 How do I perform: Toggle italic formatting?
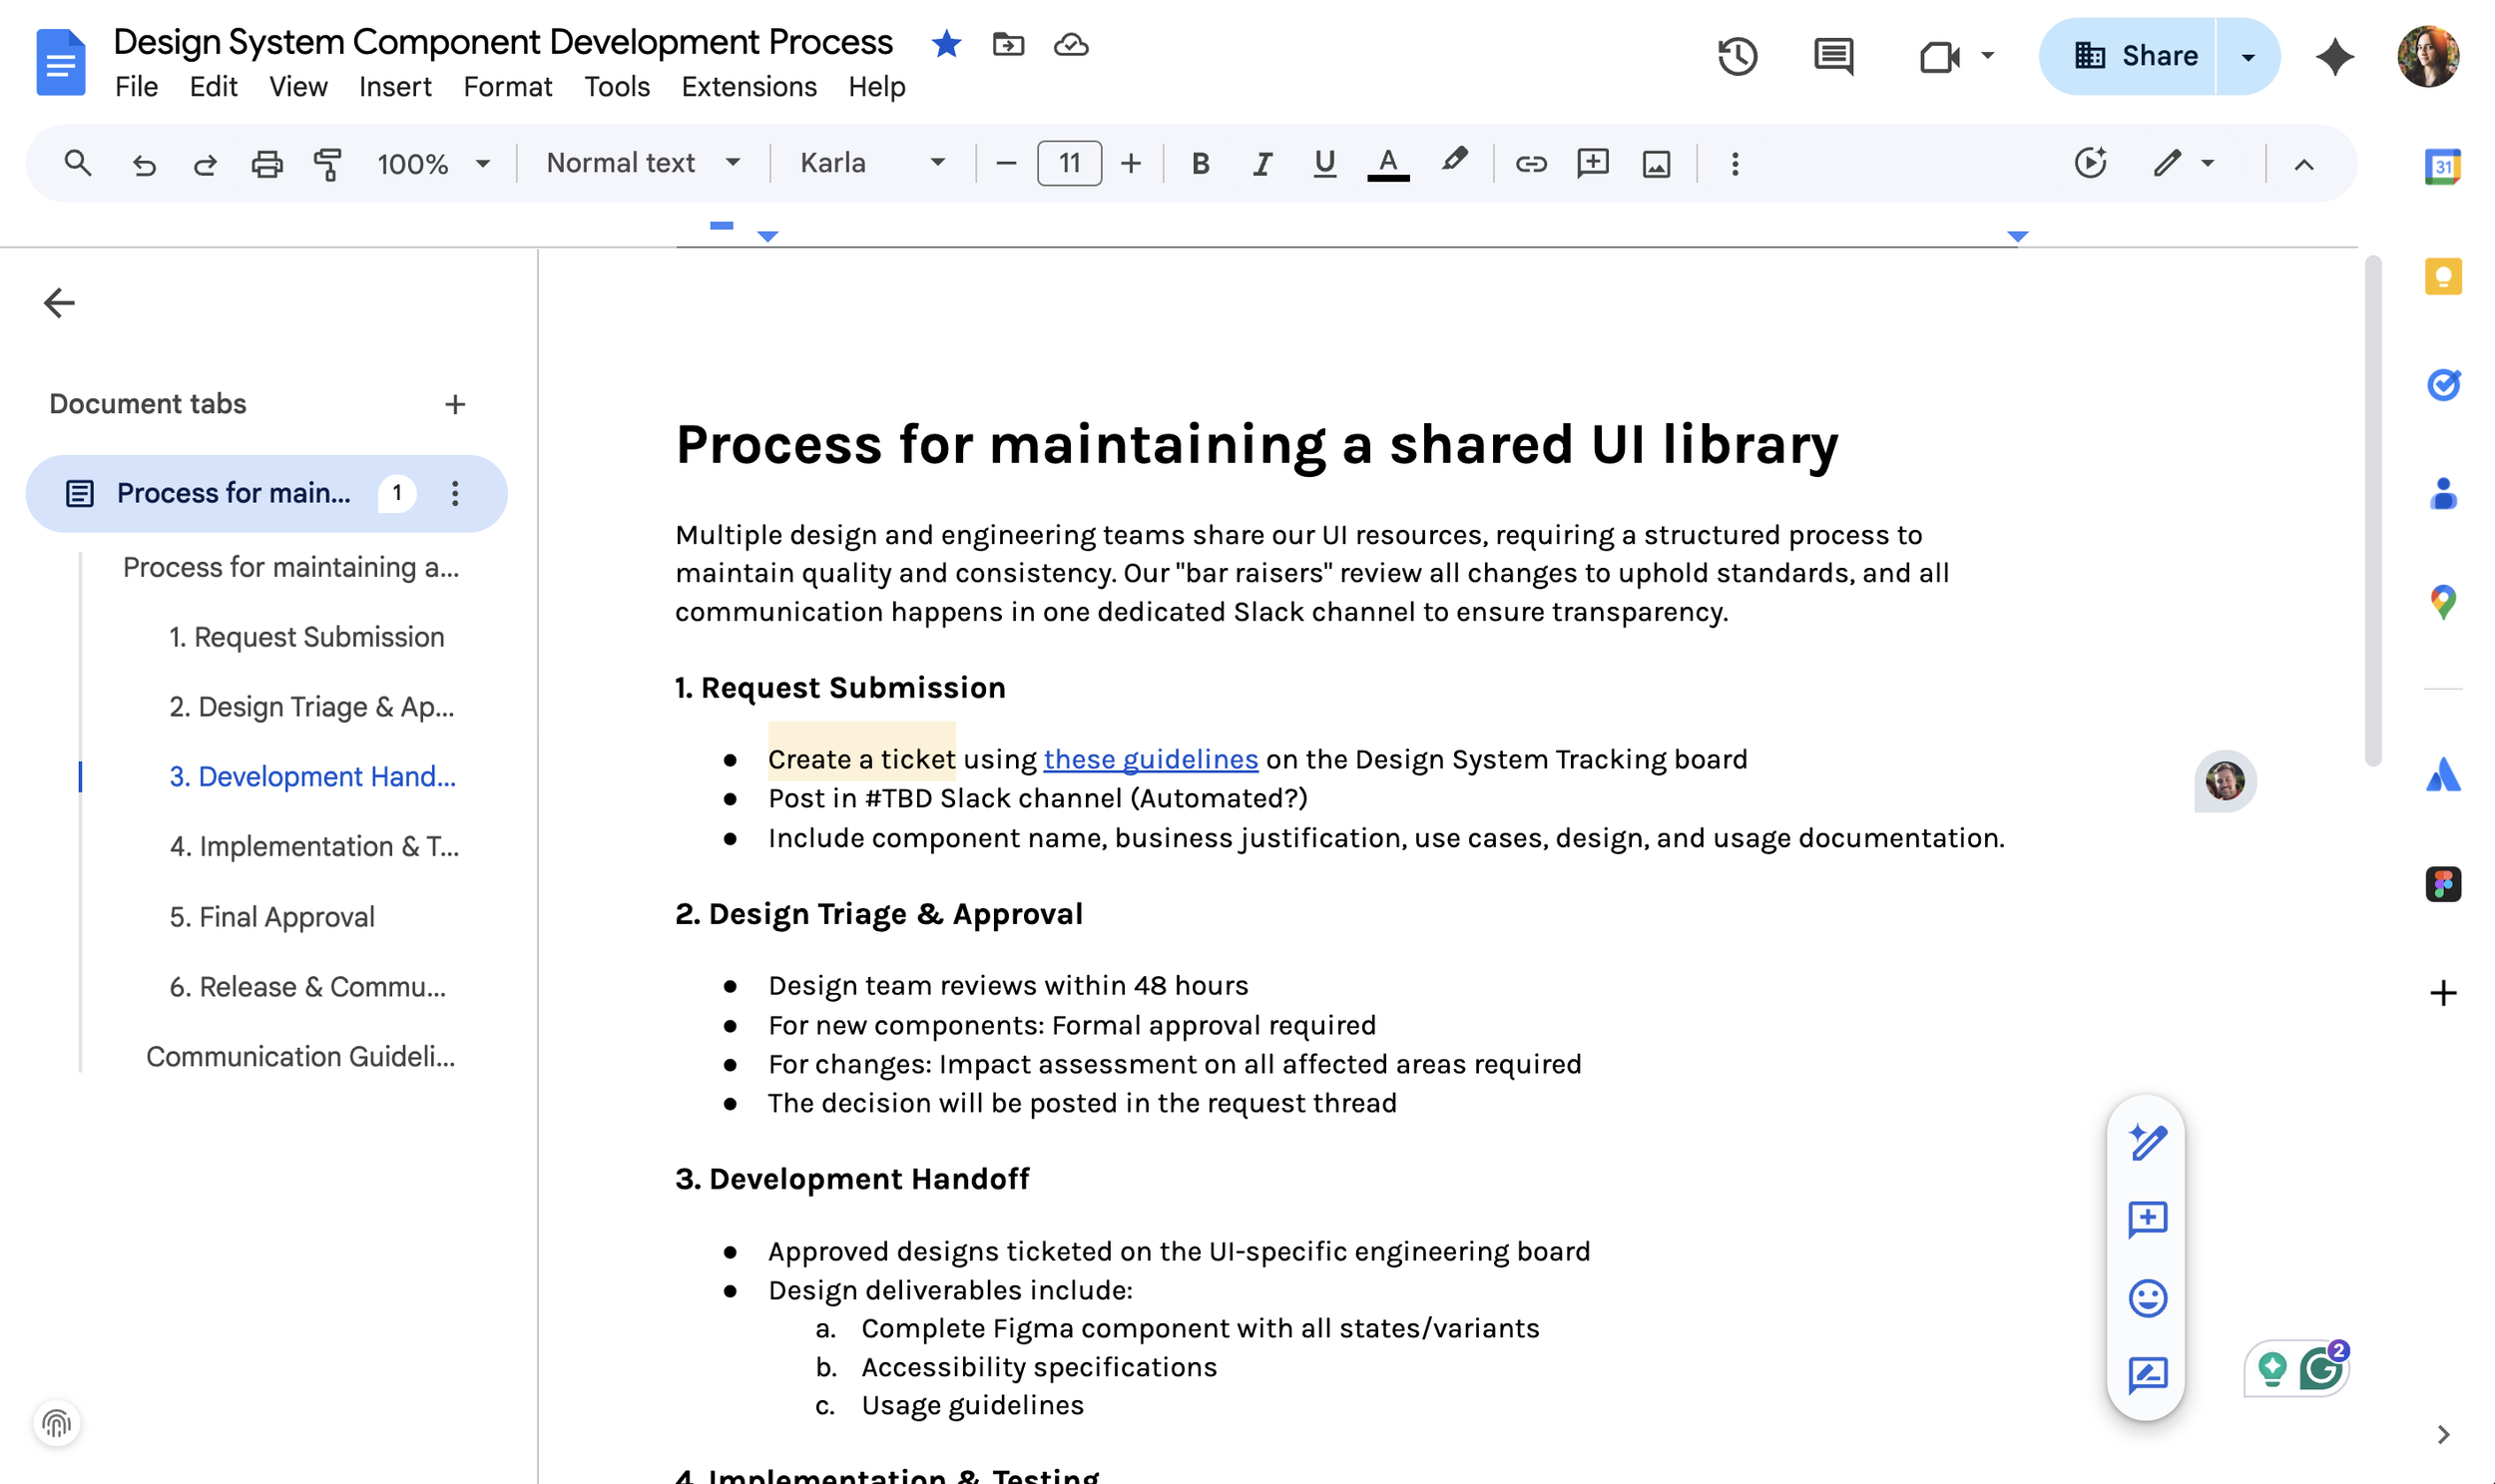click(1262, 163)
